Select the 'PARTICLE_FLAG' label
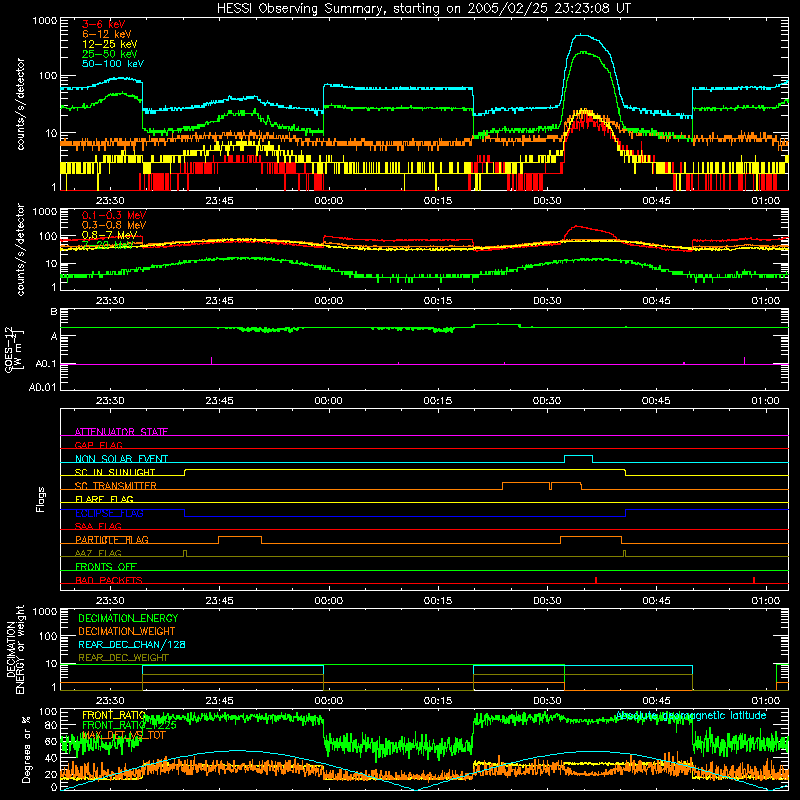The width and height of the screenshot is (800, 800). (x=112, y=540)
